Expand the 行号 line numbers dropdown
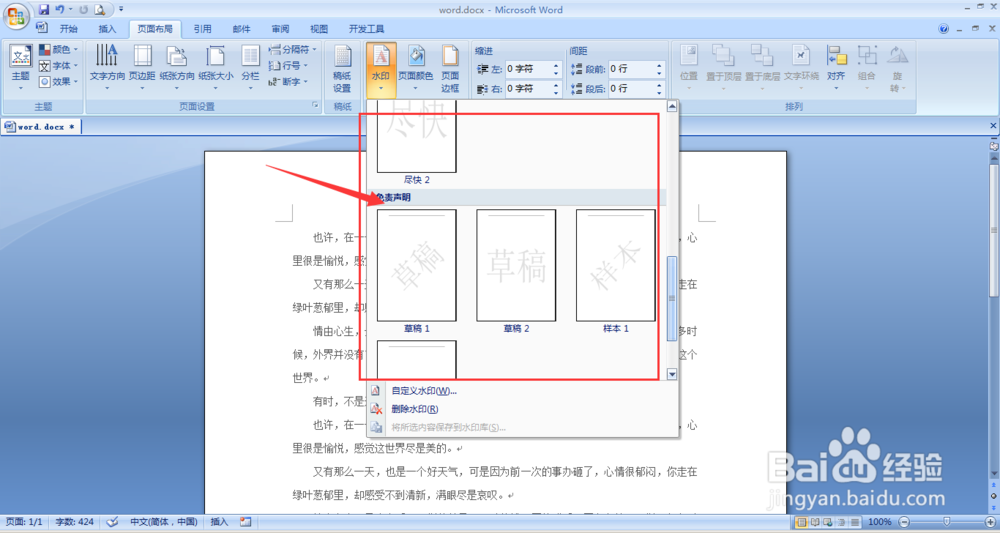 point(288,65)
